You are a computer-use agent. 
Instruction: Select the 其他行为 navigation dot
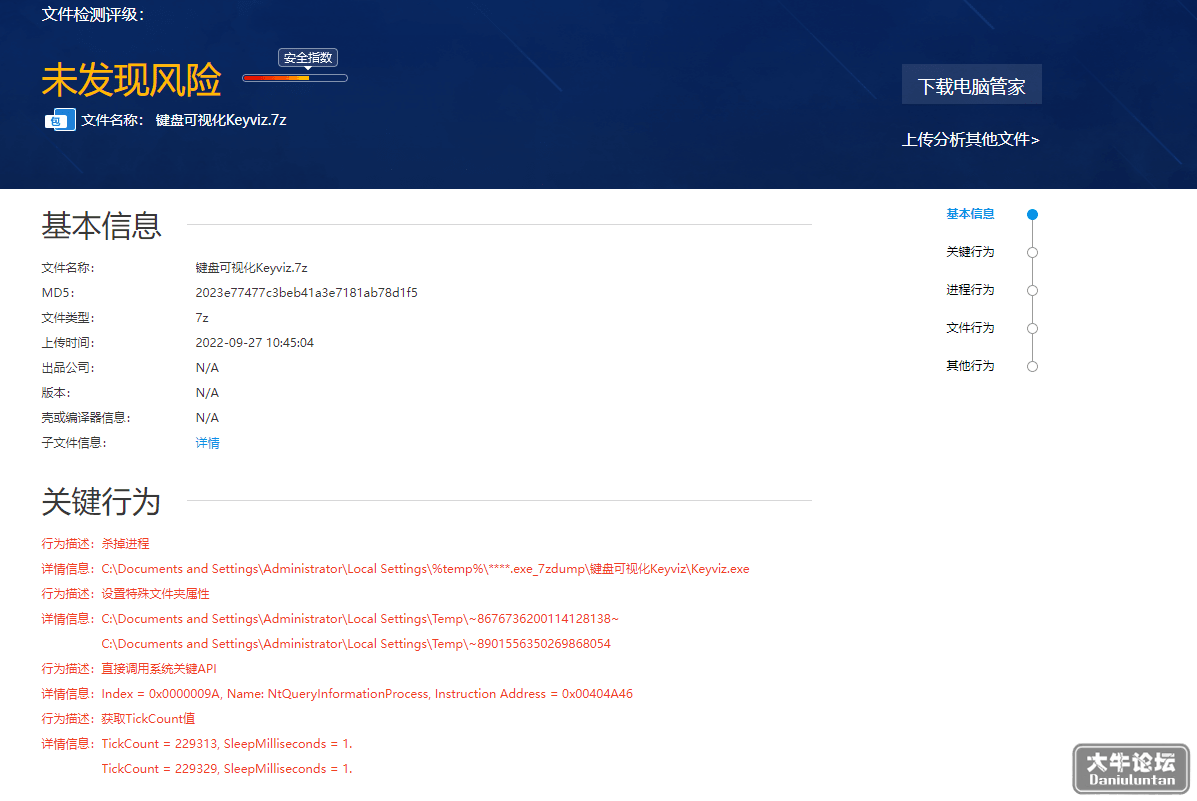tap(1032, 367)
